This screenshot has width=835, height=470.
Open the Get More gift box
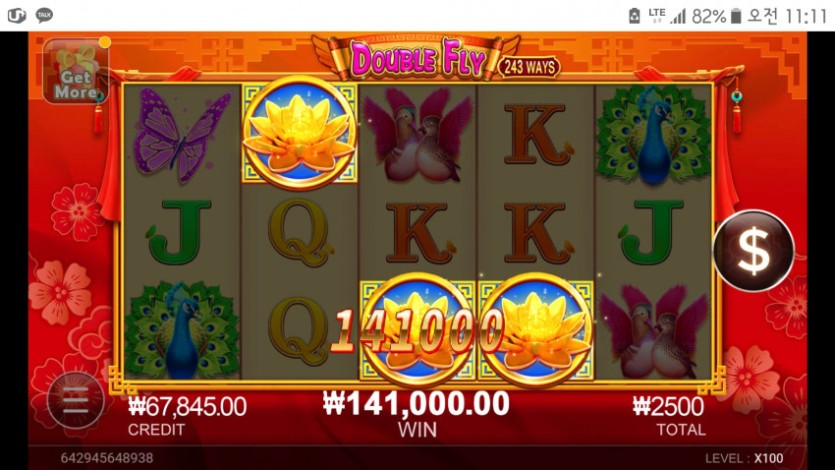(75, 70)
